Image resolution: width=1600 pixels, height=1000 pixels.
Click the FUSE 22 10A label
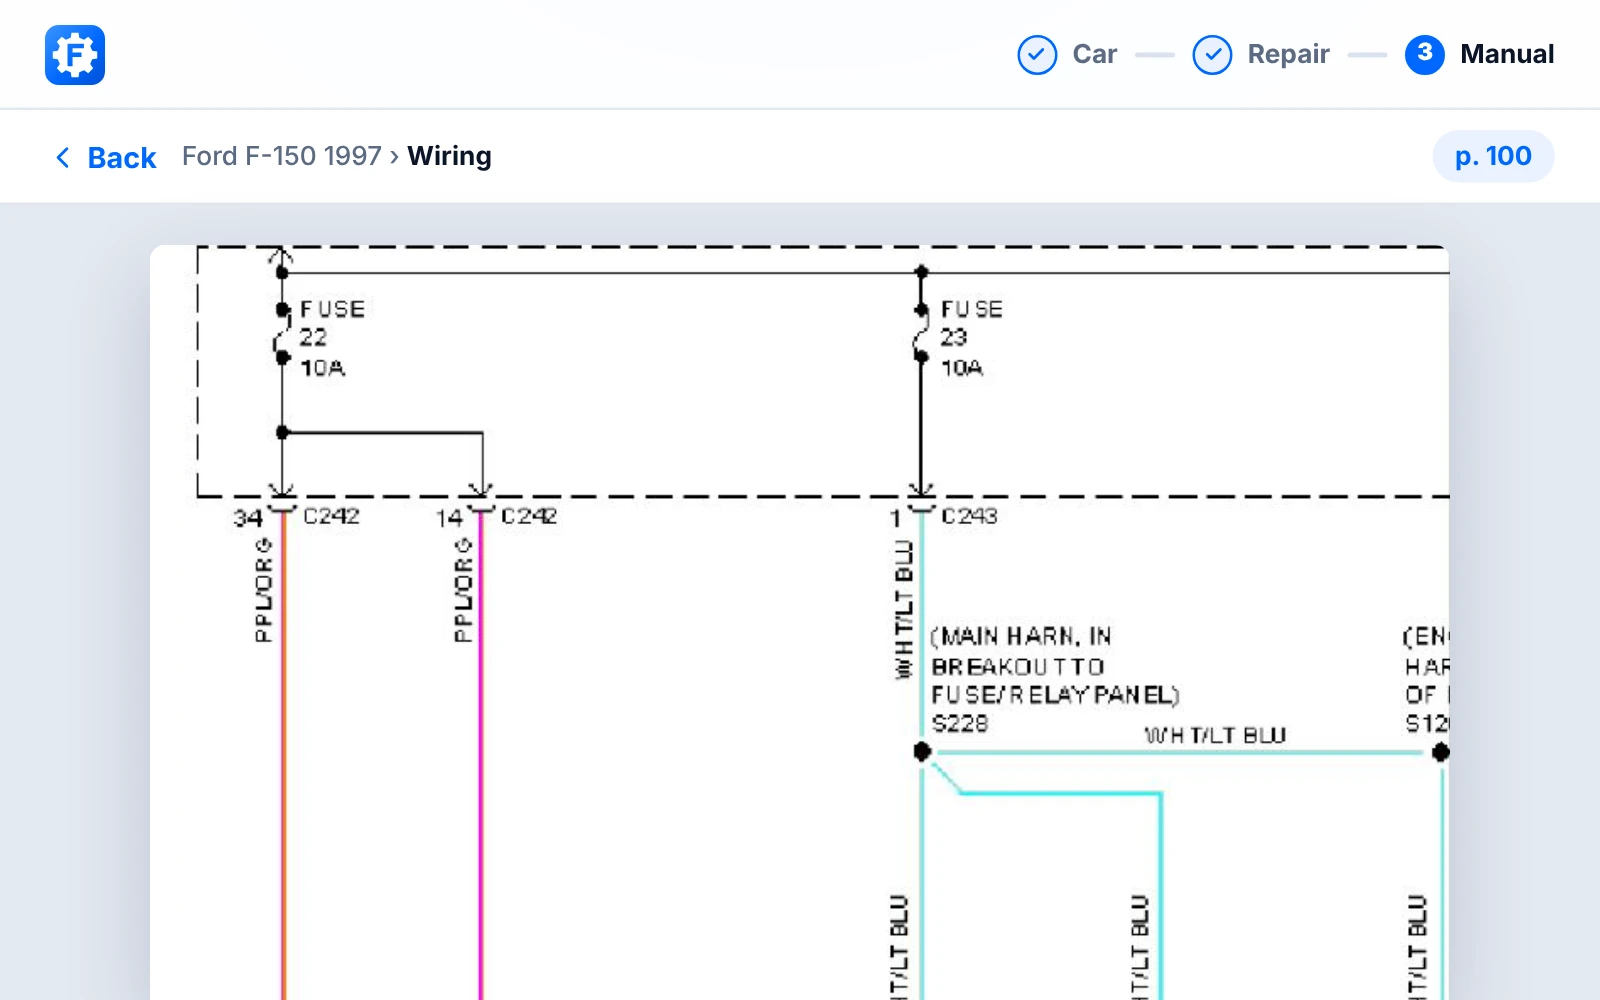click(331, 338)
